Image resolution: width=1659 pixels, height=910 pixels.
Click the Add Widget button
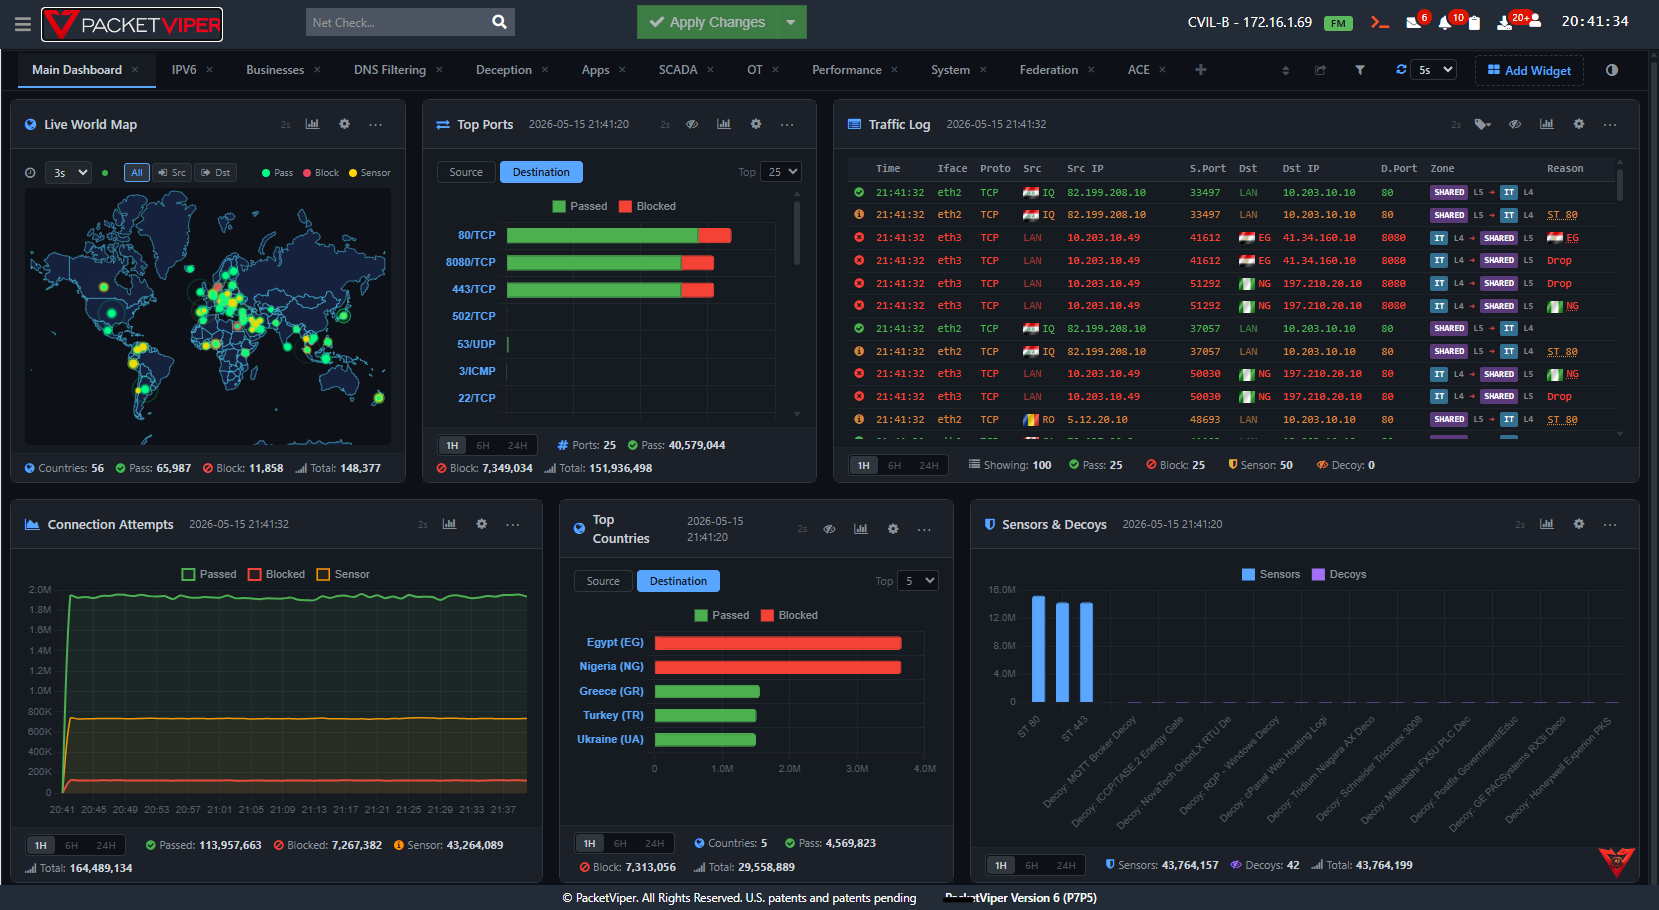click(1529, 70)
